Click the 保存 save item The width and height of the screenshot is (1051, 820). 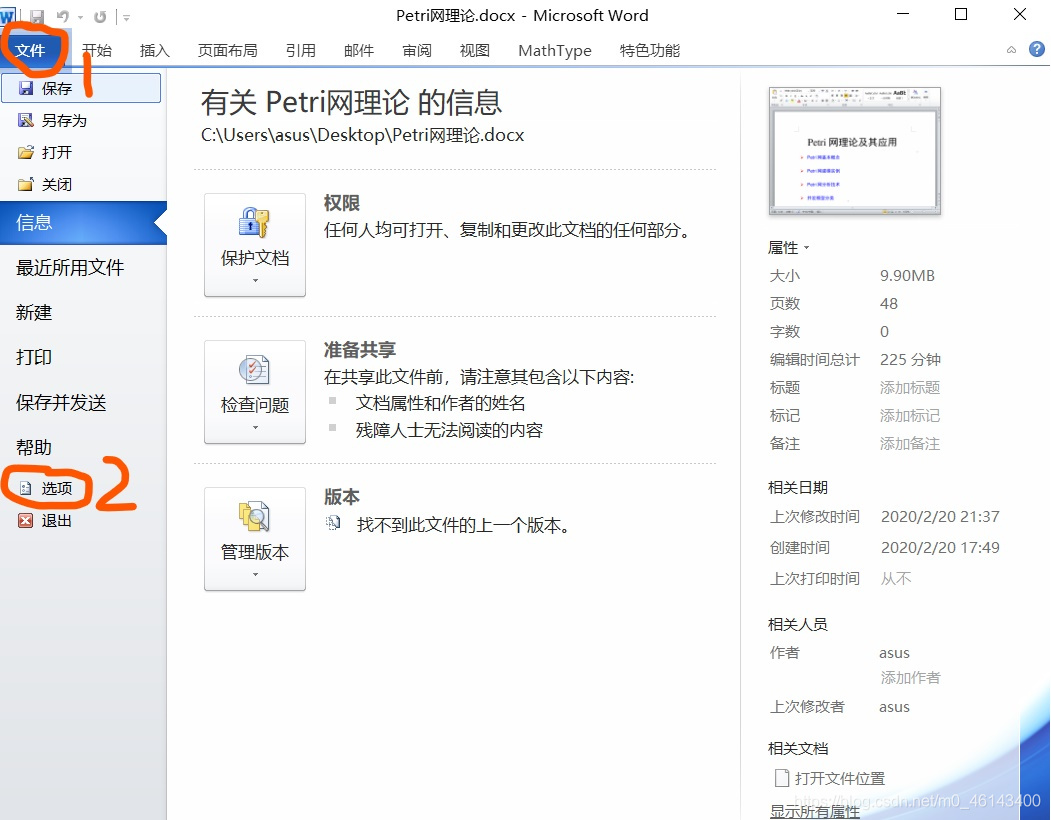point(81,88)
